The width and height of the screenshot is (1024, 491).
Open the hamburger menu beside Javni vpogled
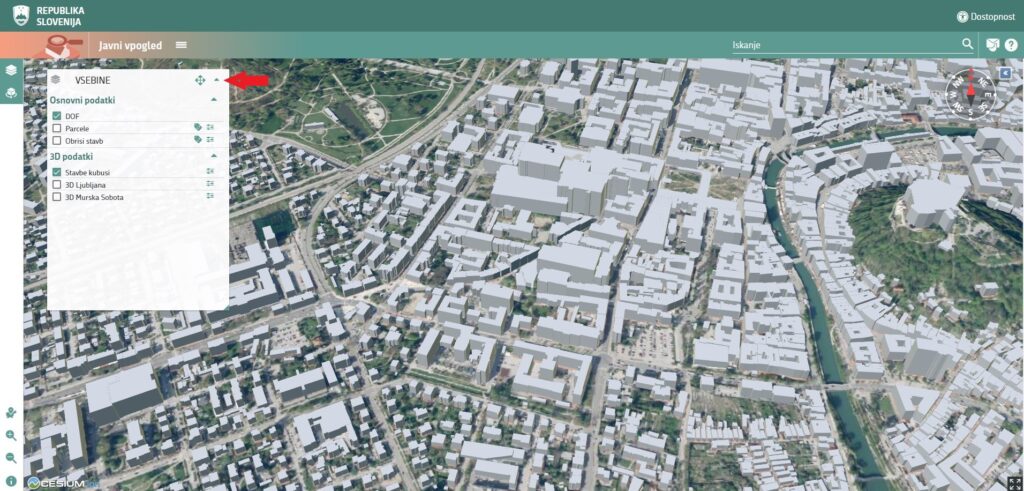[181, 45]
